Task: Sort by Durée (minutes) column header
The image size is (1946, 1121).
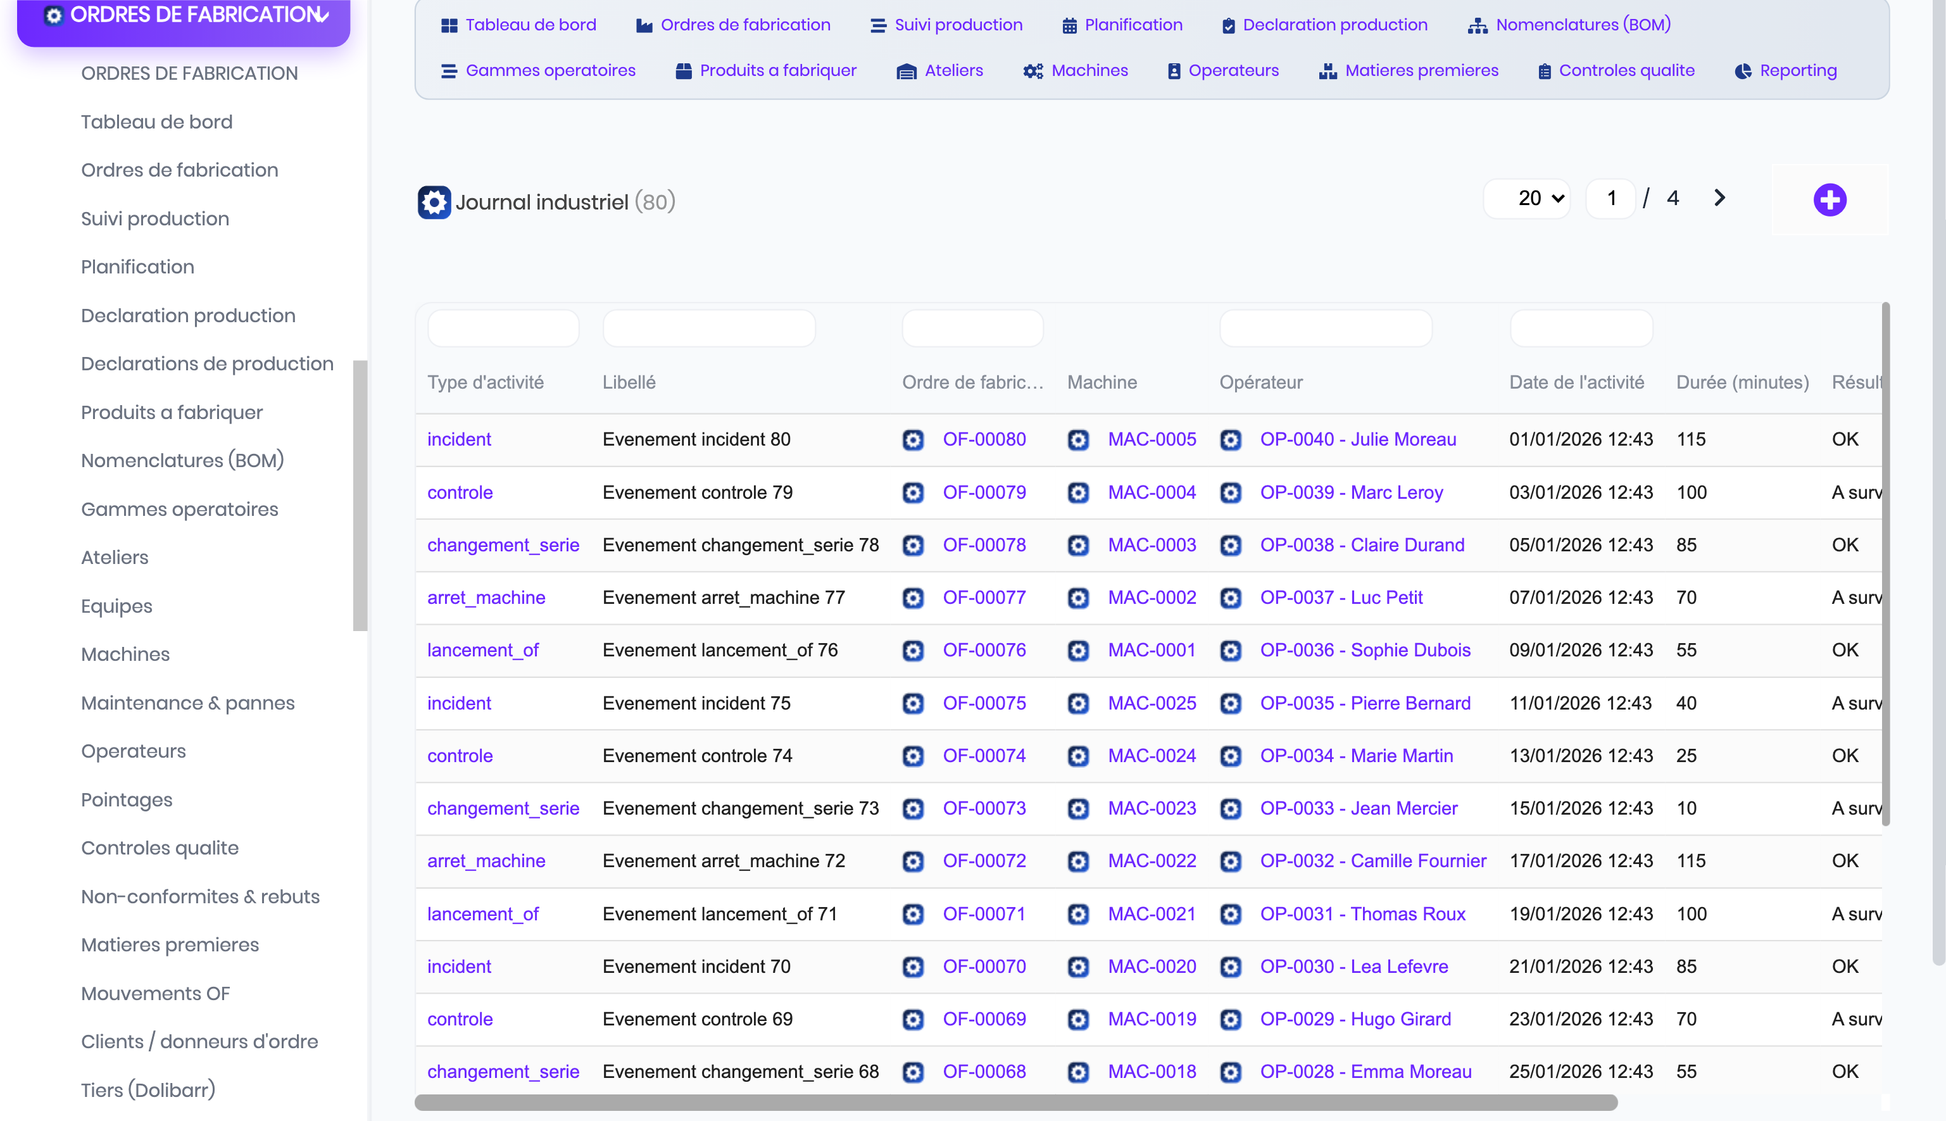Action: point(1742,383)
